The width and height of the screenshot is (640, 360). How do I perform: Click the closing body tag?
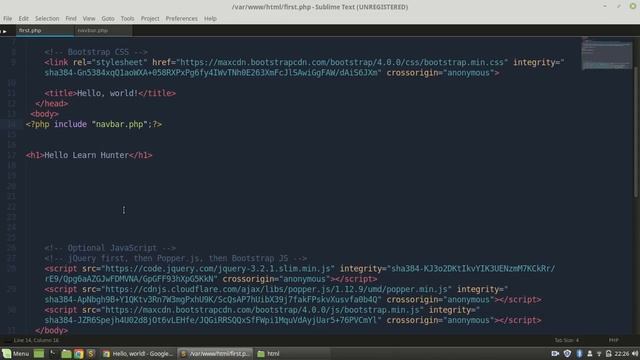pos(52,331)
